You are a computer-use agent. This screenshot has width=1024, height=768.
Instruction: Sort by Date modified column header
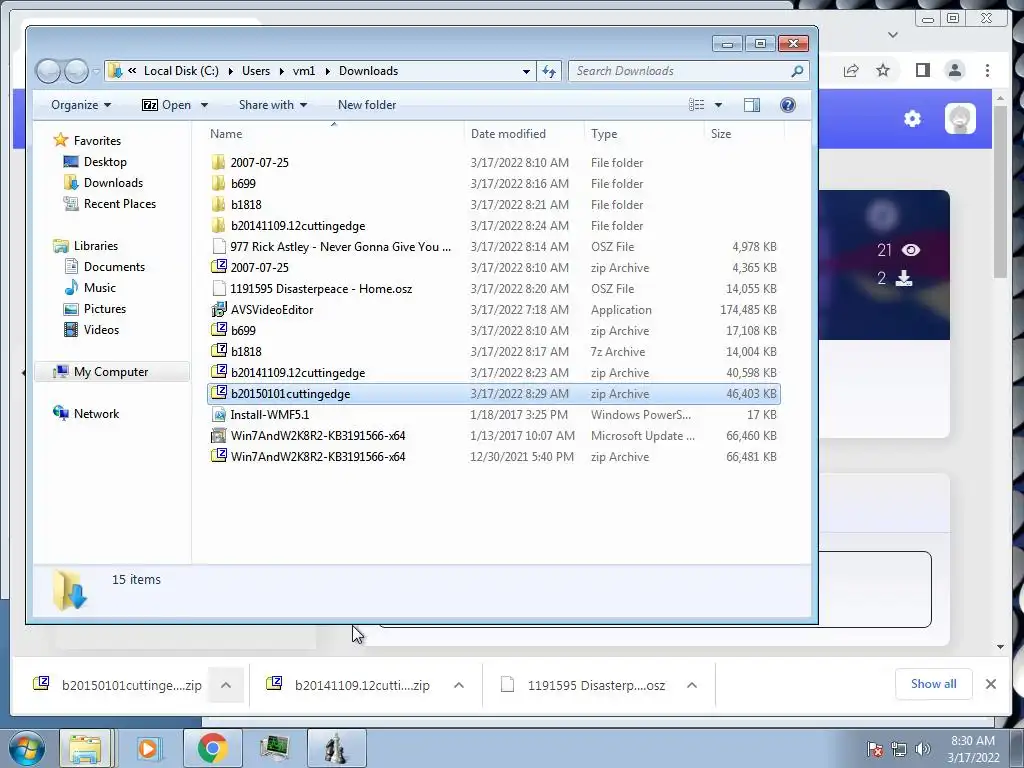click(524, 134)
